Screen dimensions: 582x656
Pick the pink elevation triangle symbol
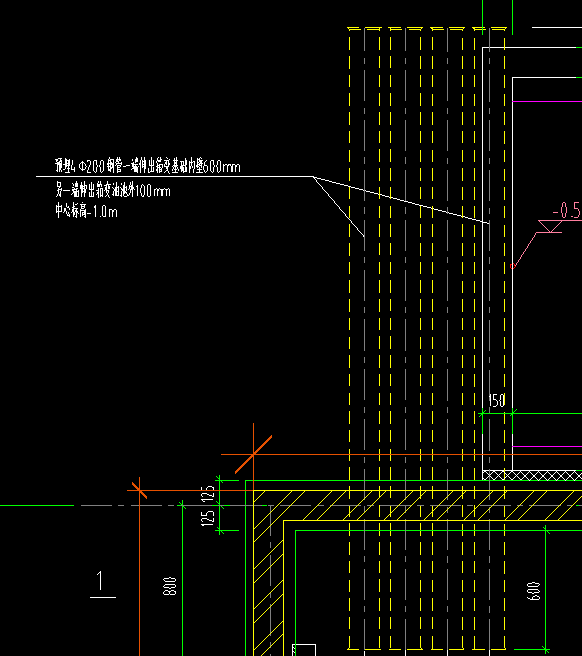coord(550,226)
